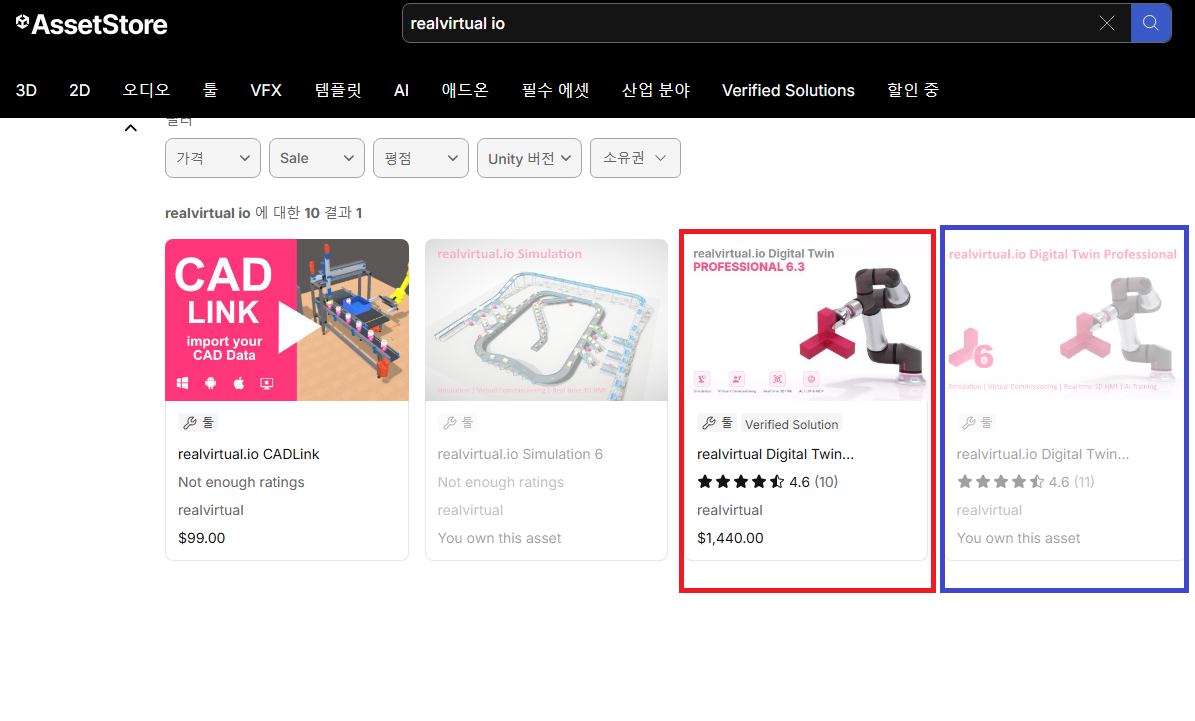Click Not enough ratings on Simulation 6 card
Screen dimensions: 1195x721
pyautogui.click(x=501, y=482)
